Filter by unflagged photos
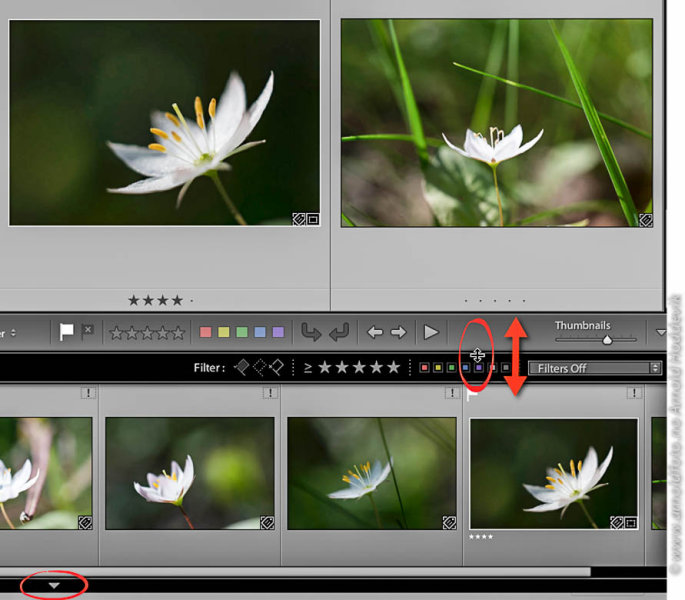Viewport: 685px width, 600px height. (259, 368)
